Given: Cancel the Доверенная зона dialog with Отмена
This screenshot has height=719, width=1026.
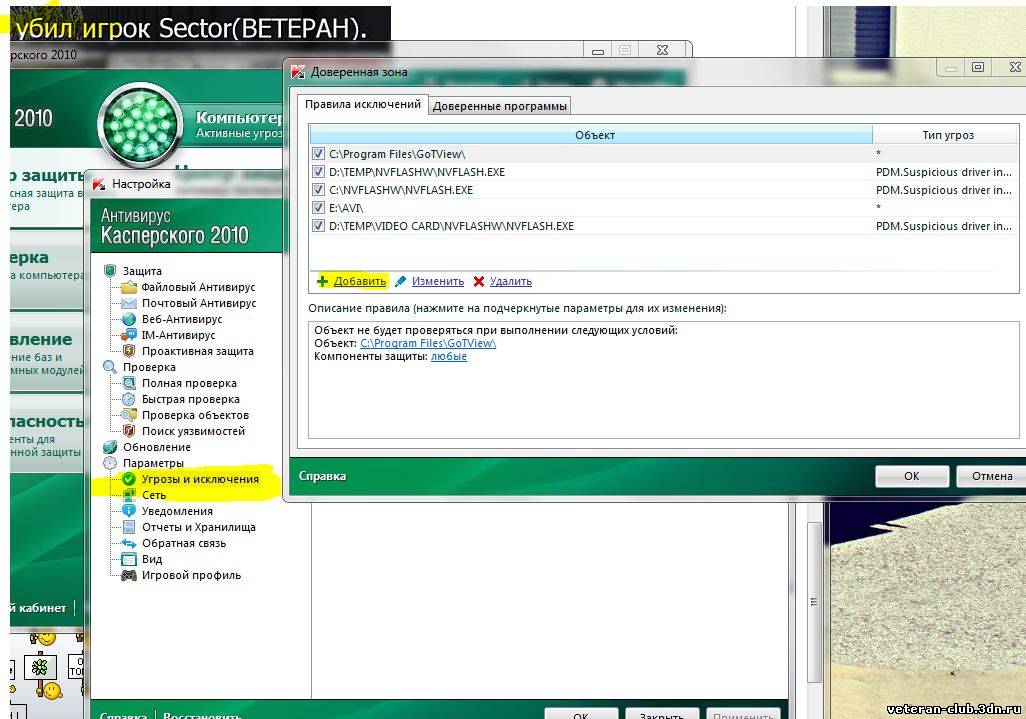Looking at the screenshot, I should [991, 476].
